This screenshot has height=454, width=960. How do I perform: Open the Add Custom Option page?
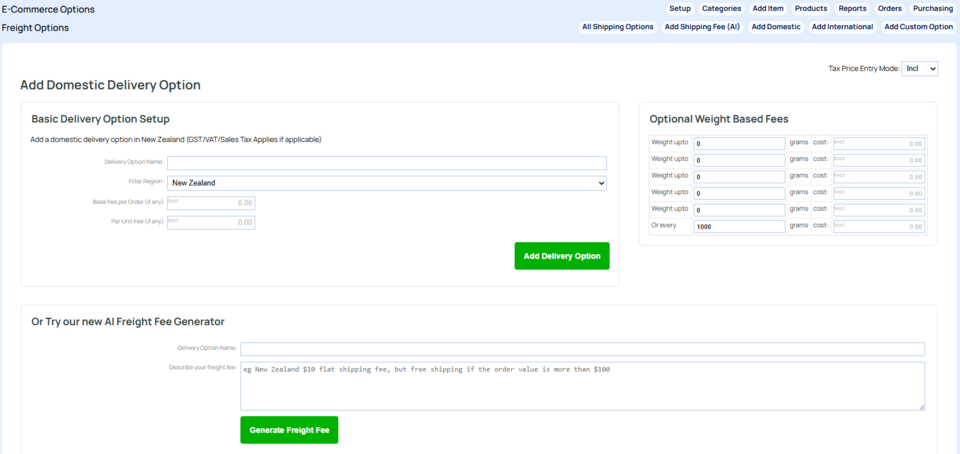[919, 27]
